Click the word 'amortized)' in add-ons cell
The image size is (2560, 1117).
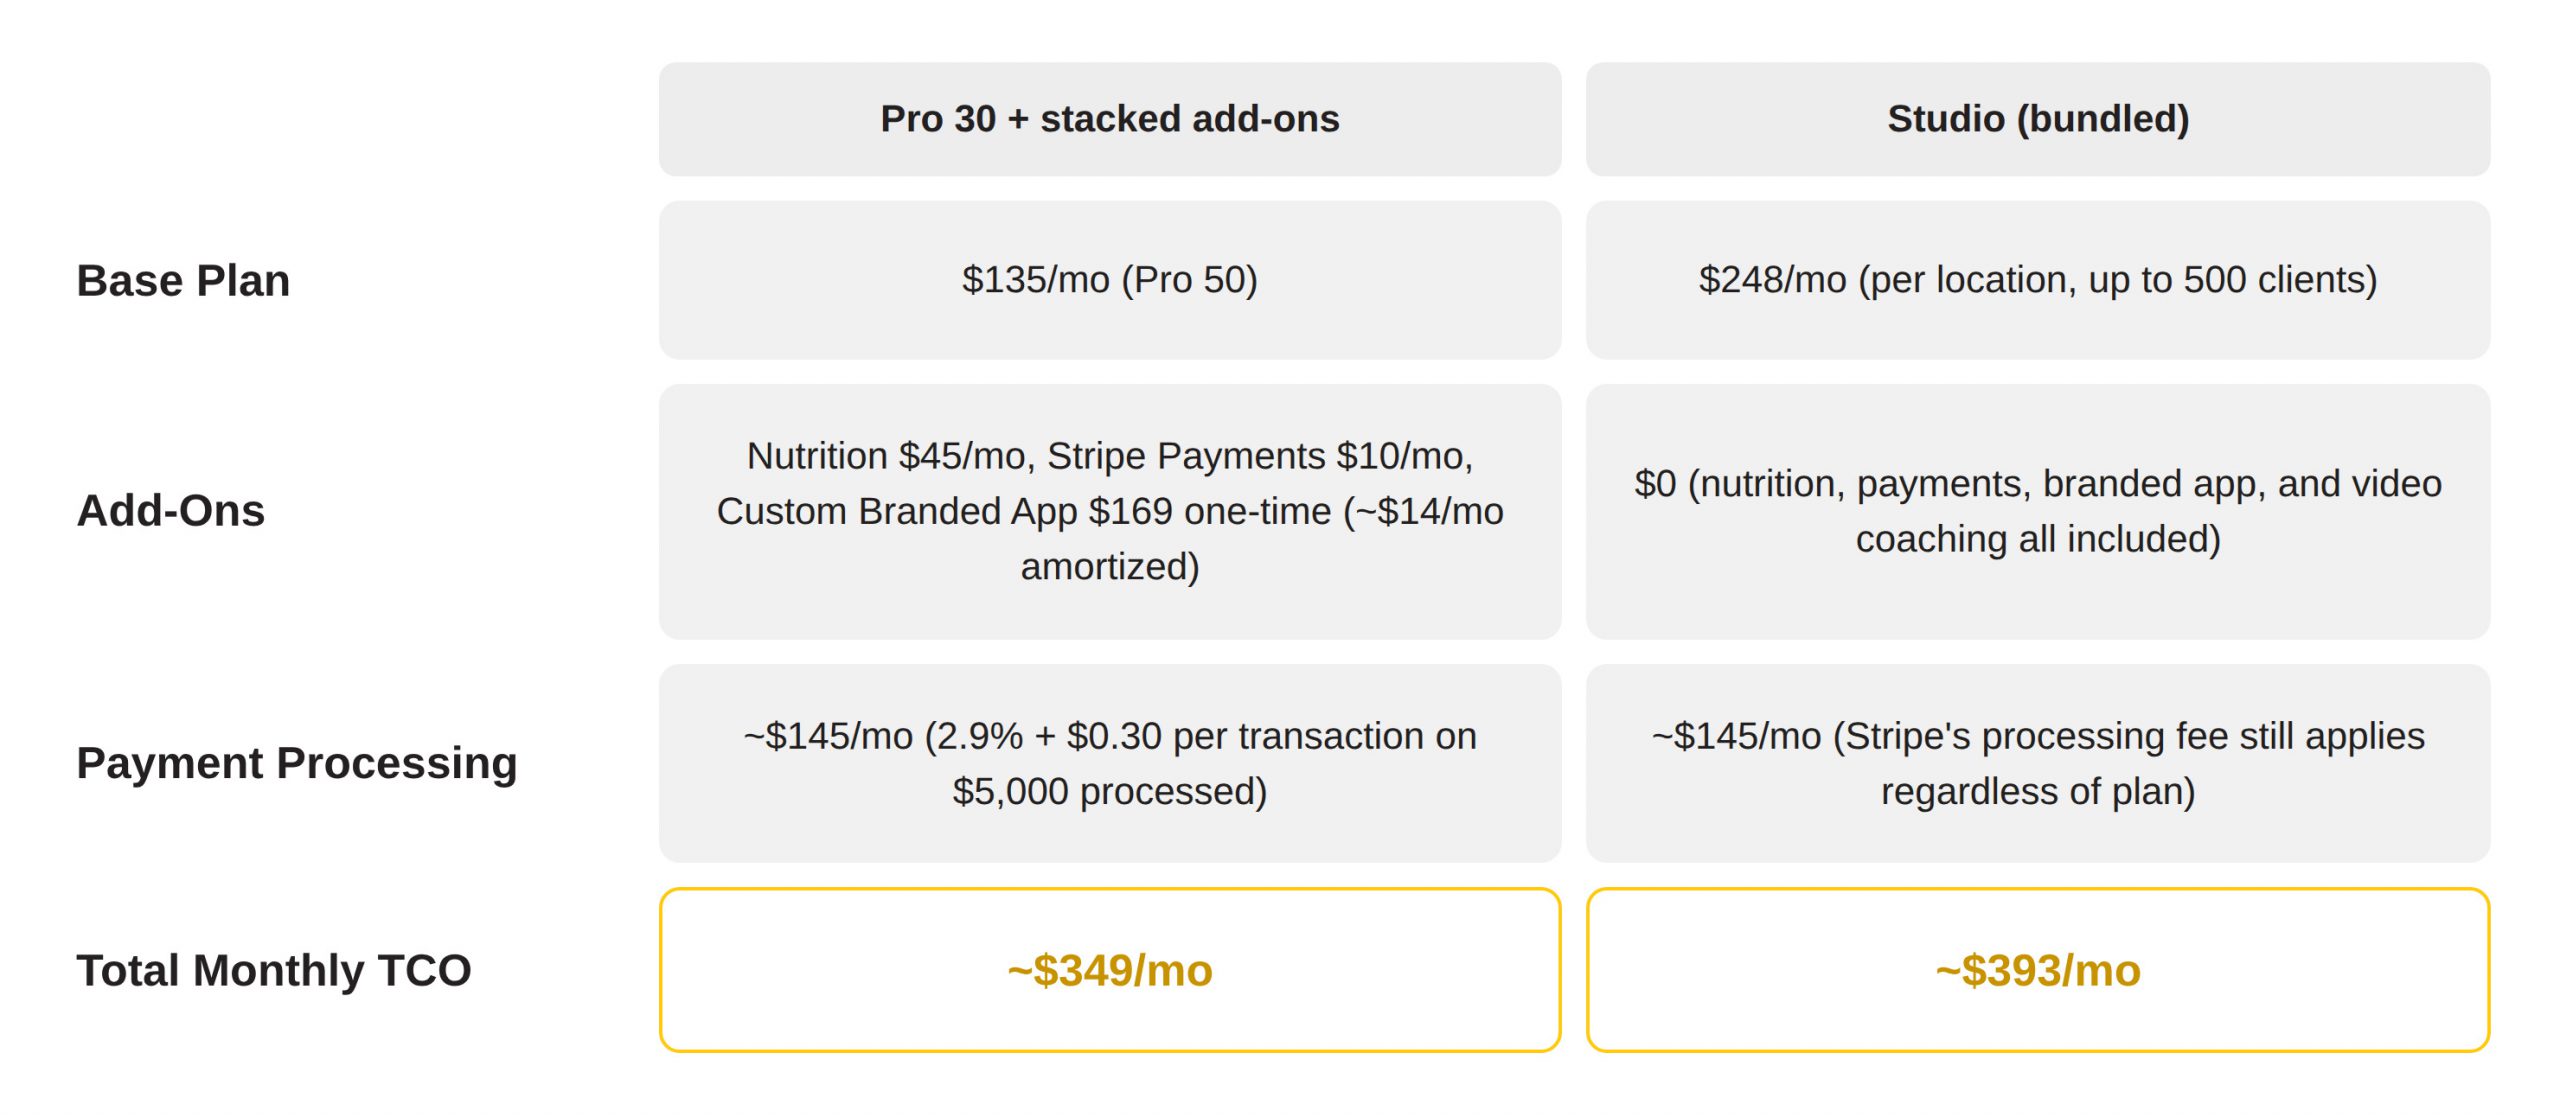click(x=1109, y=567)
